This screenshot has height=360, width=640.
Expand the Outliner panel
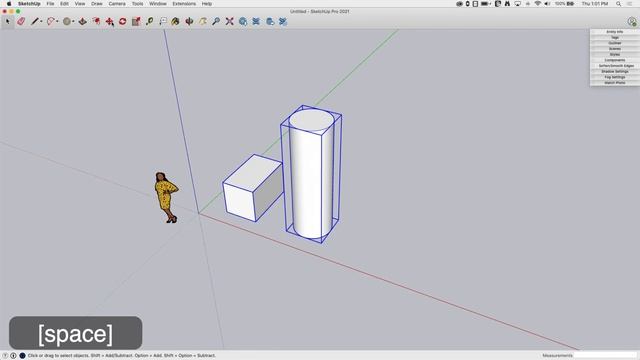click(614, 43)
